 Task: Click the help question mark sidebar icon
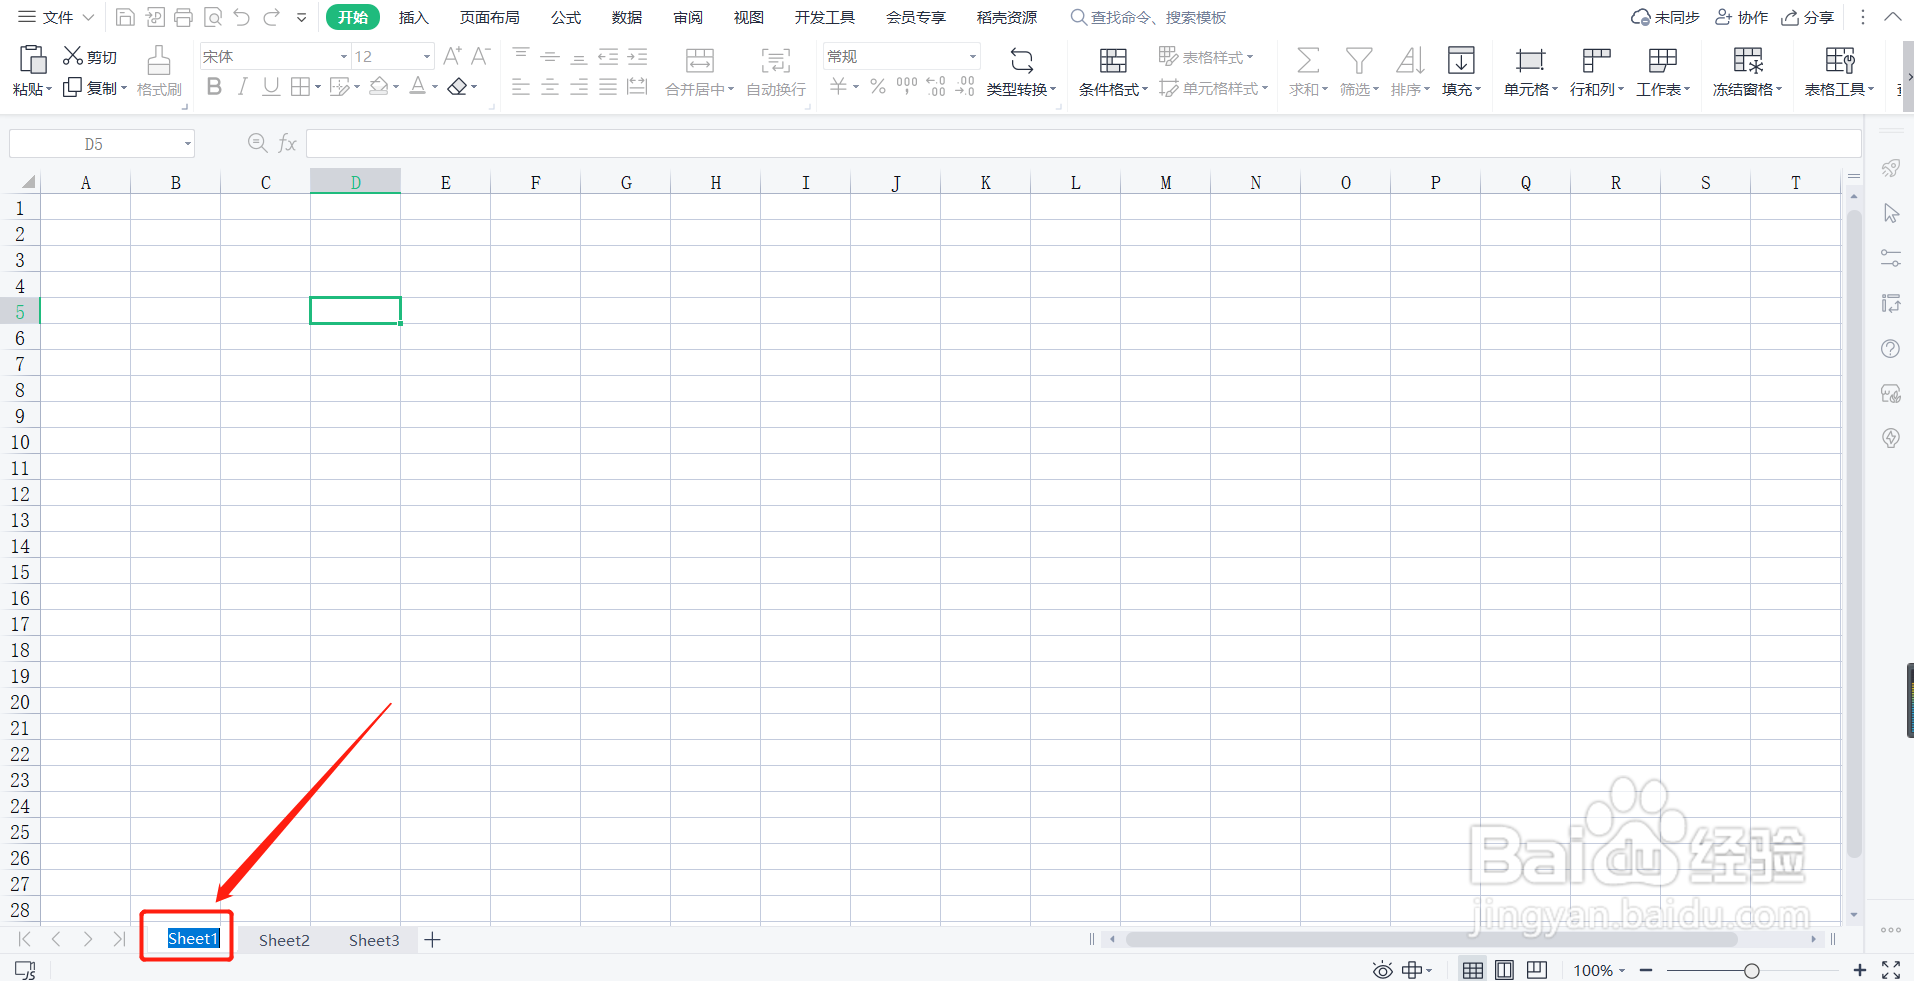point(1890,349)
